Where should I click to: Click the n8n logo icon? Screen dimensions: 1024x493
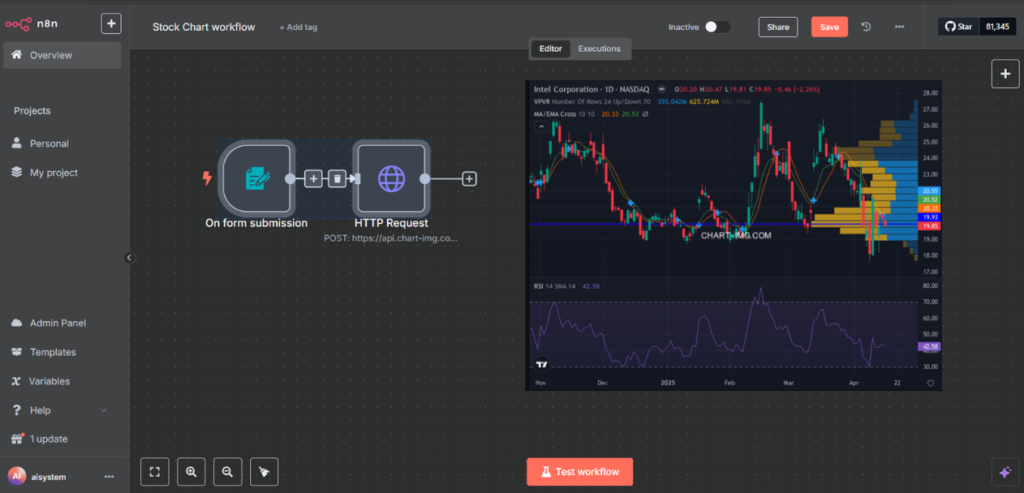tap(18, 24)
